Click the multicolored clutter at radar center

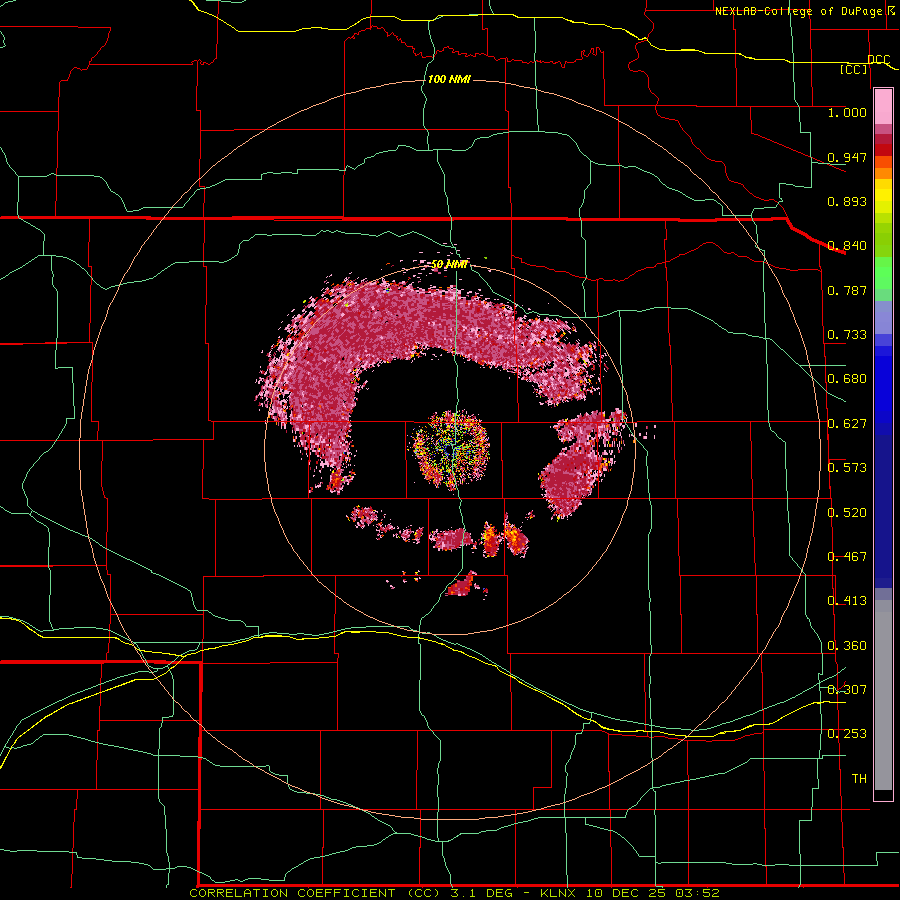pos(451,449)
